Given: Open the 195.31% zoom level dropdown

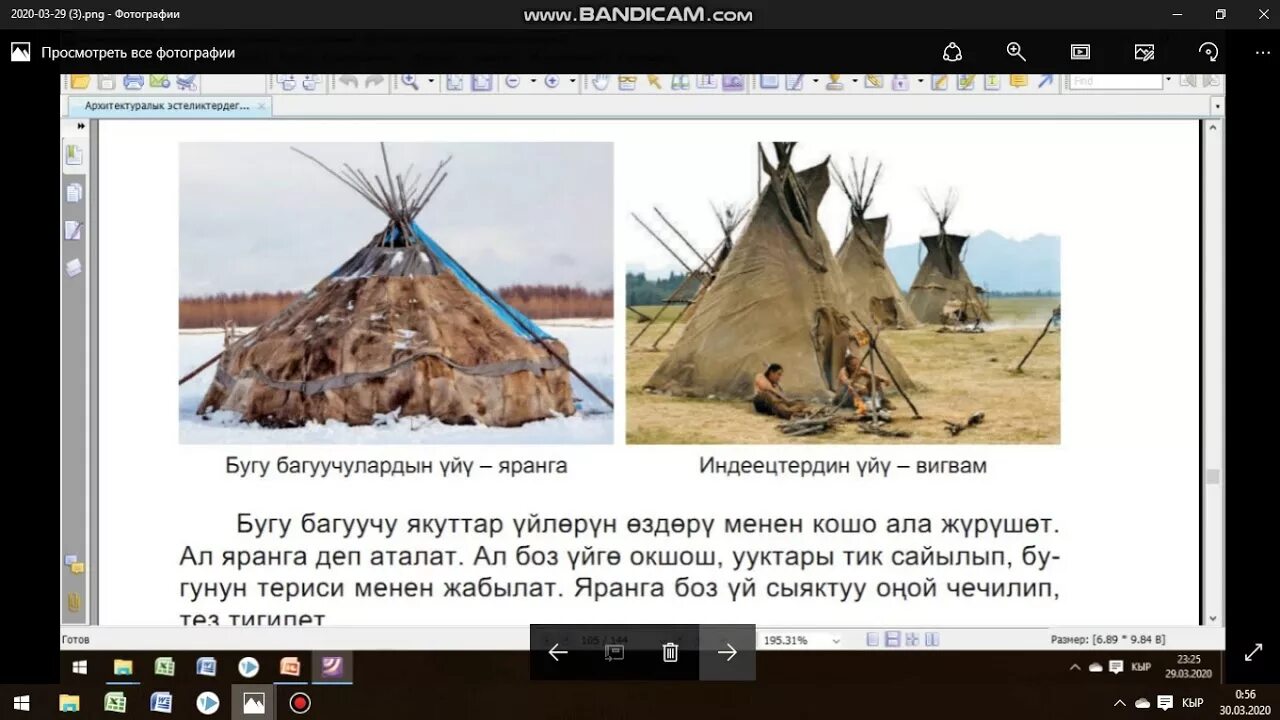Looking at the screenshot, I should coord(836,640).
